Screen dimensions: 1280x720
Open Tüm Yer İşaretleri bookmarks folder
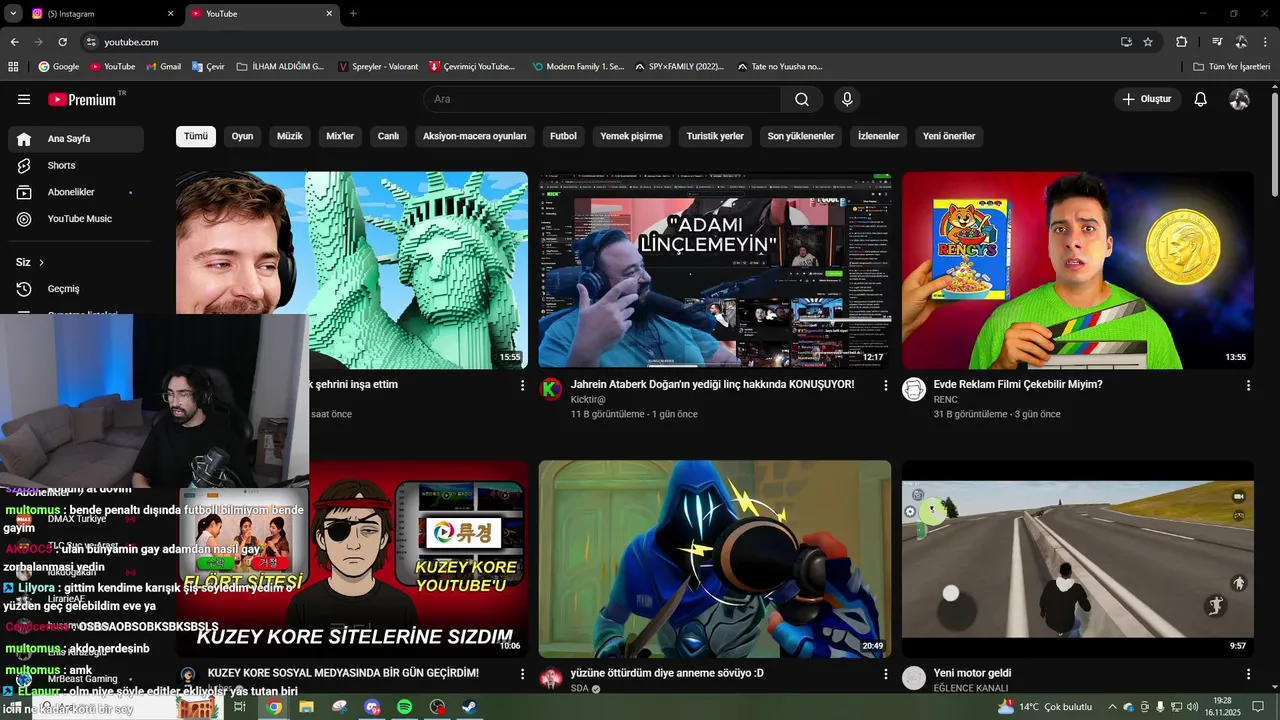coord(1231,67)
